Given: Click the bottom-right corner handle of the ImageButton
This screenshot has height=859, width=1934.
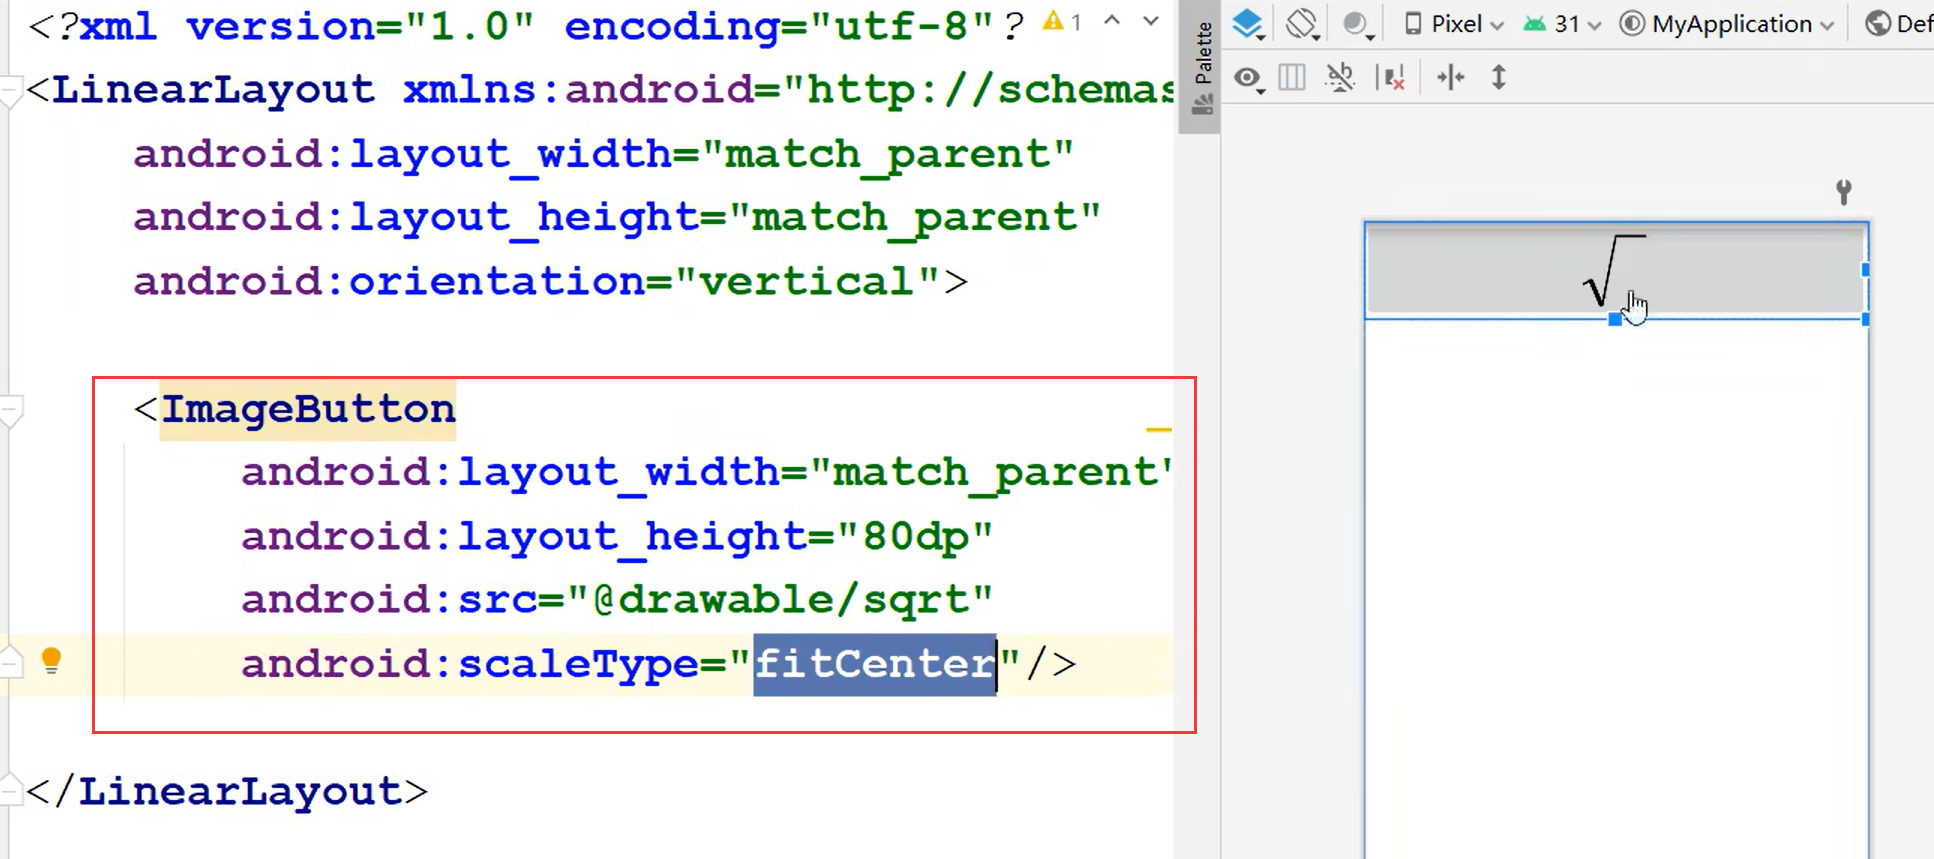Looking at the screenshot, I should (x=1866, y=319).
